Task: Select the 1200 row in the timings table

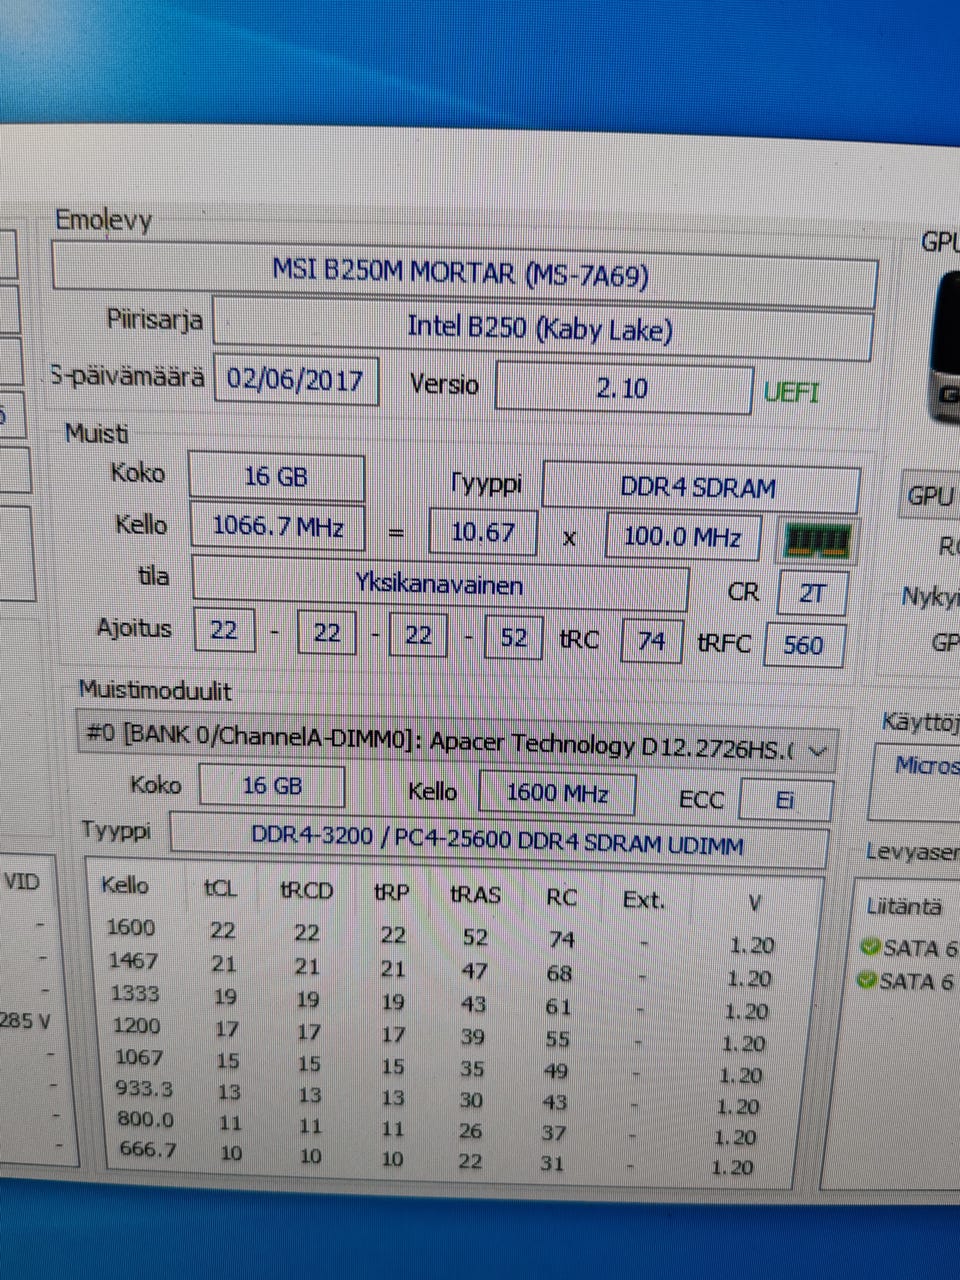Action: click(x=440, y=1035)
